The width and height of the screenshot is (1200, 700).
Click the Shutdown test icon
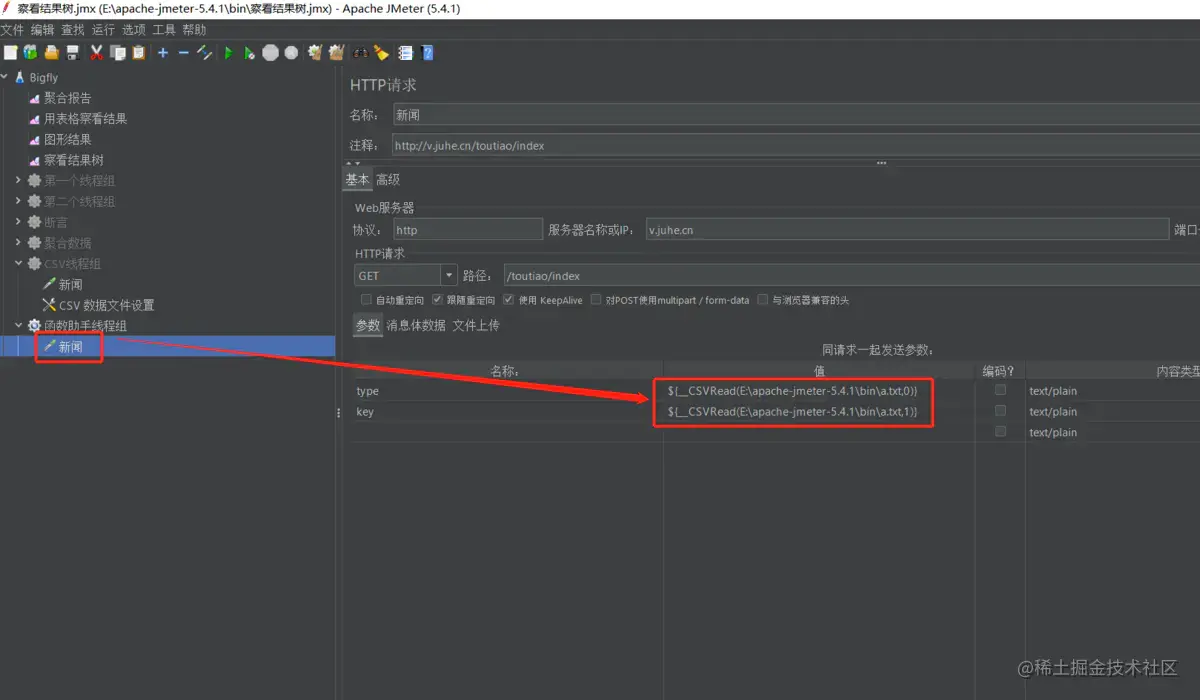[x=291, y=53]
